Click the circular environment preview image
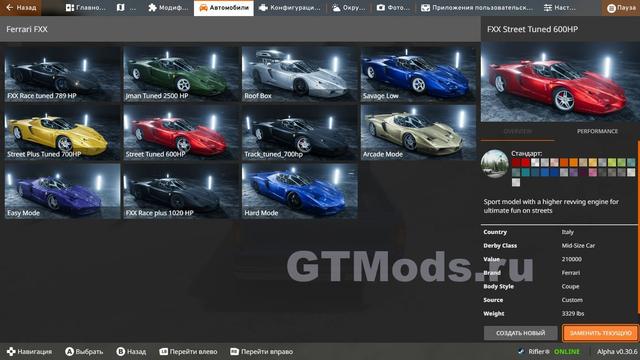Image resolution: width=640 pixels, height=360 pixels. [495, 164]
